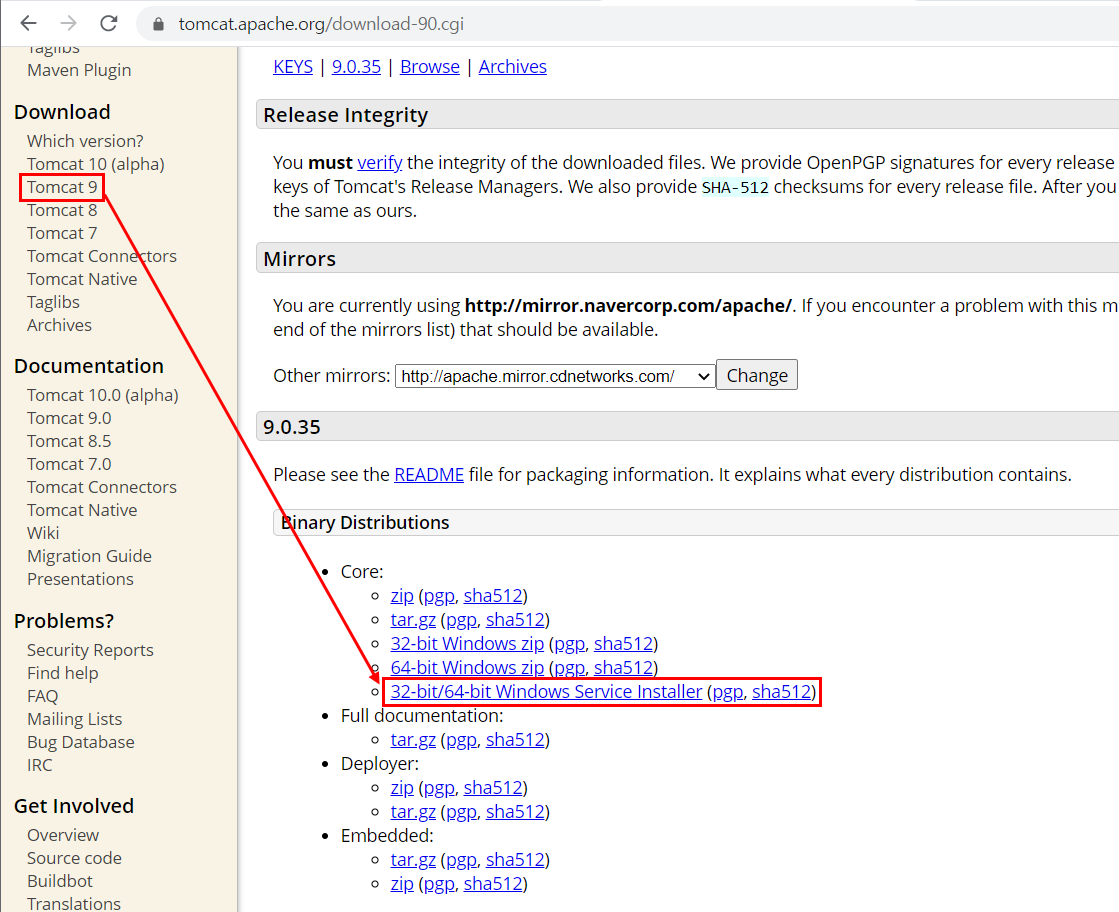Open Tomcat Native under Documentation

click(x=82, y=510)
